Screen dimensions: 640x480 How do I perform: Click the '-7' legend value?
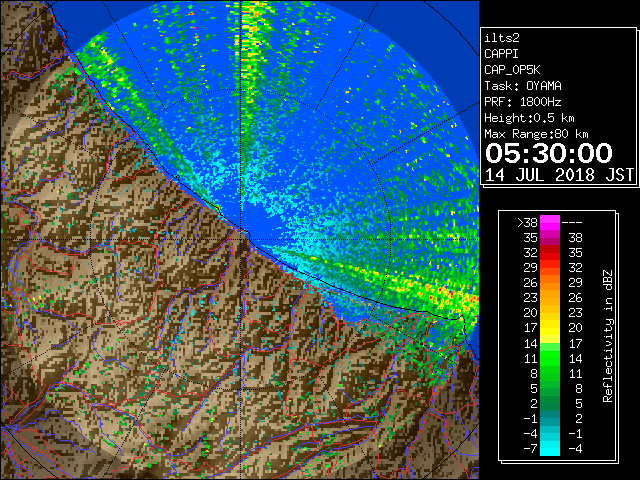coord(530,449)
